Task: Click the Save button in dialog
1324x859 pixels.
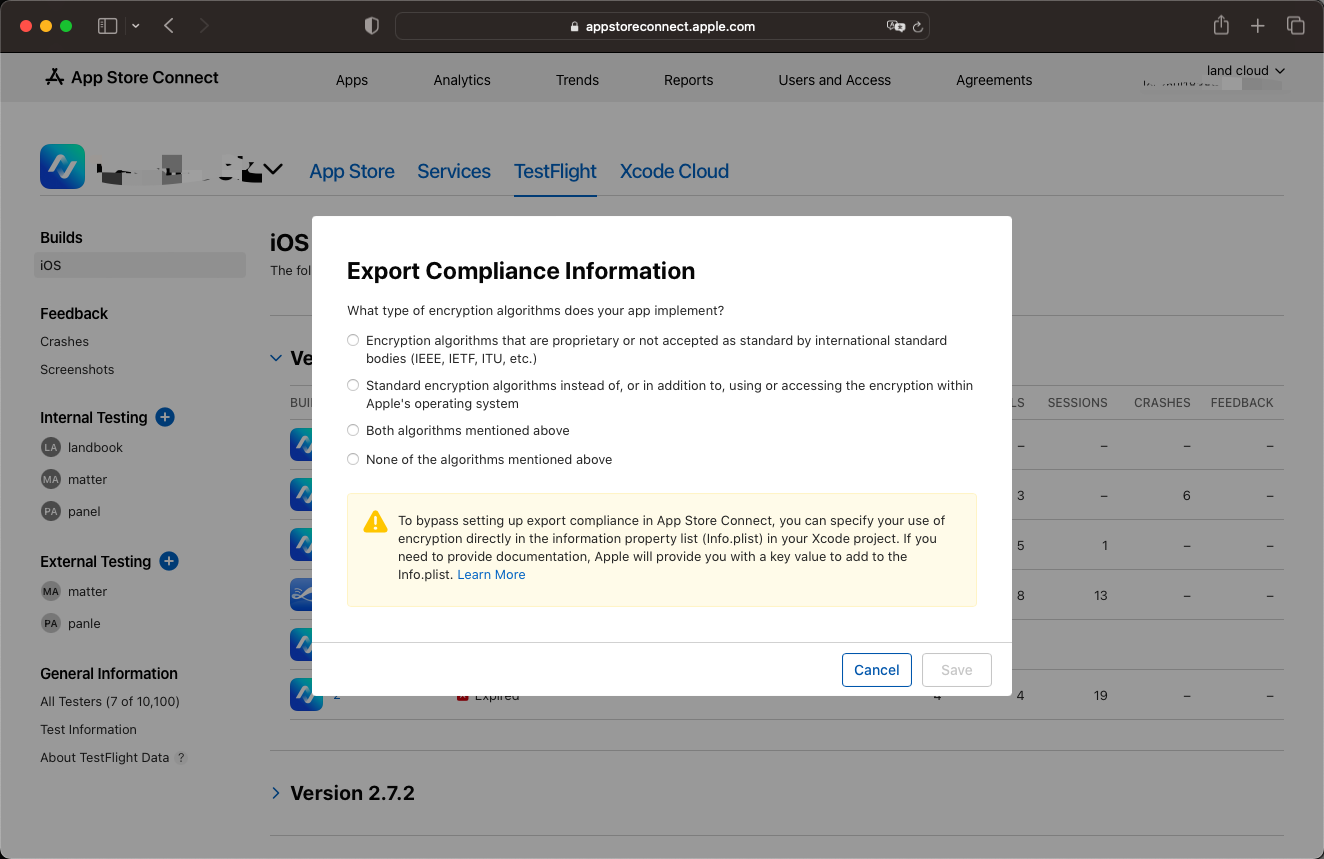Action: tap(957, 670)
